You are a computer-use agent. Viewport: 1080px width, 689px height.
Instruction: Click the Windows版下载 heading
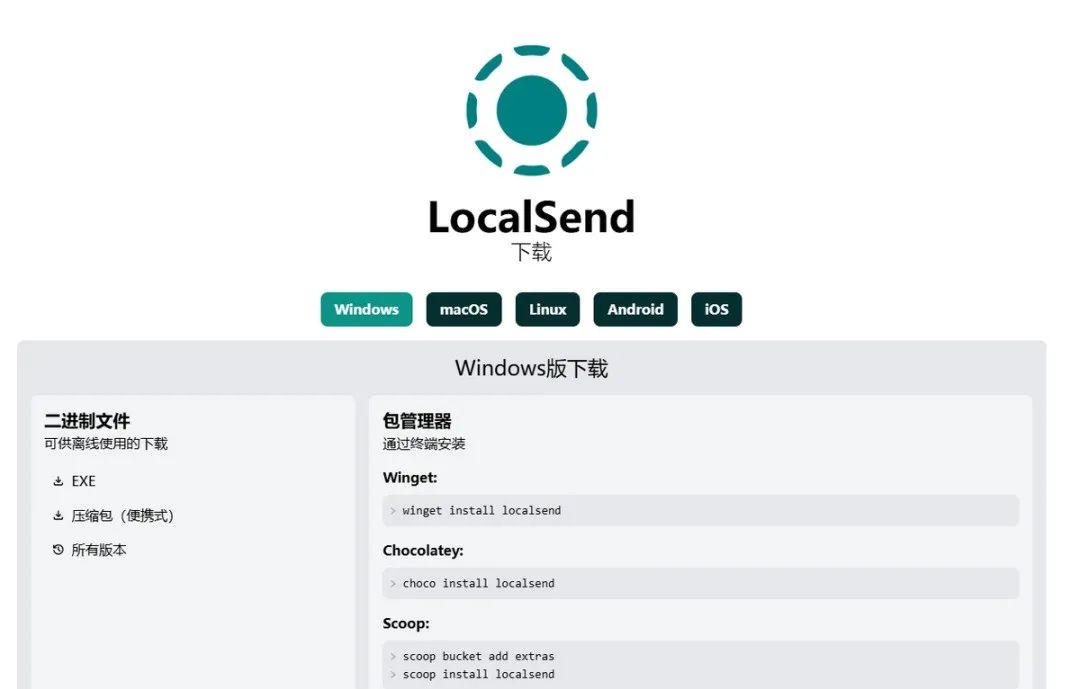531,369
